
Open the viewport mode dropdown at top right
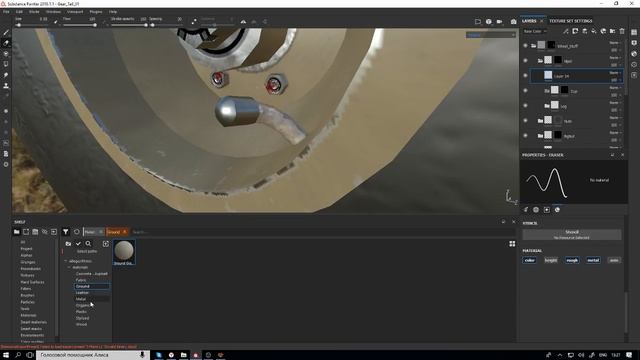pyautogui.click(x=491, y=35)
